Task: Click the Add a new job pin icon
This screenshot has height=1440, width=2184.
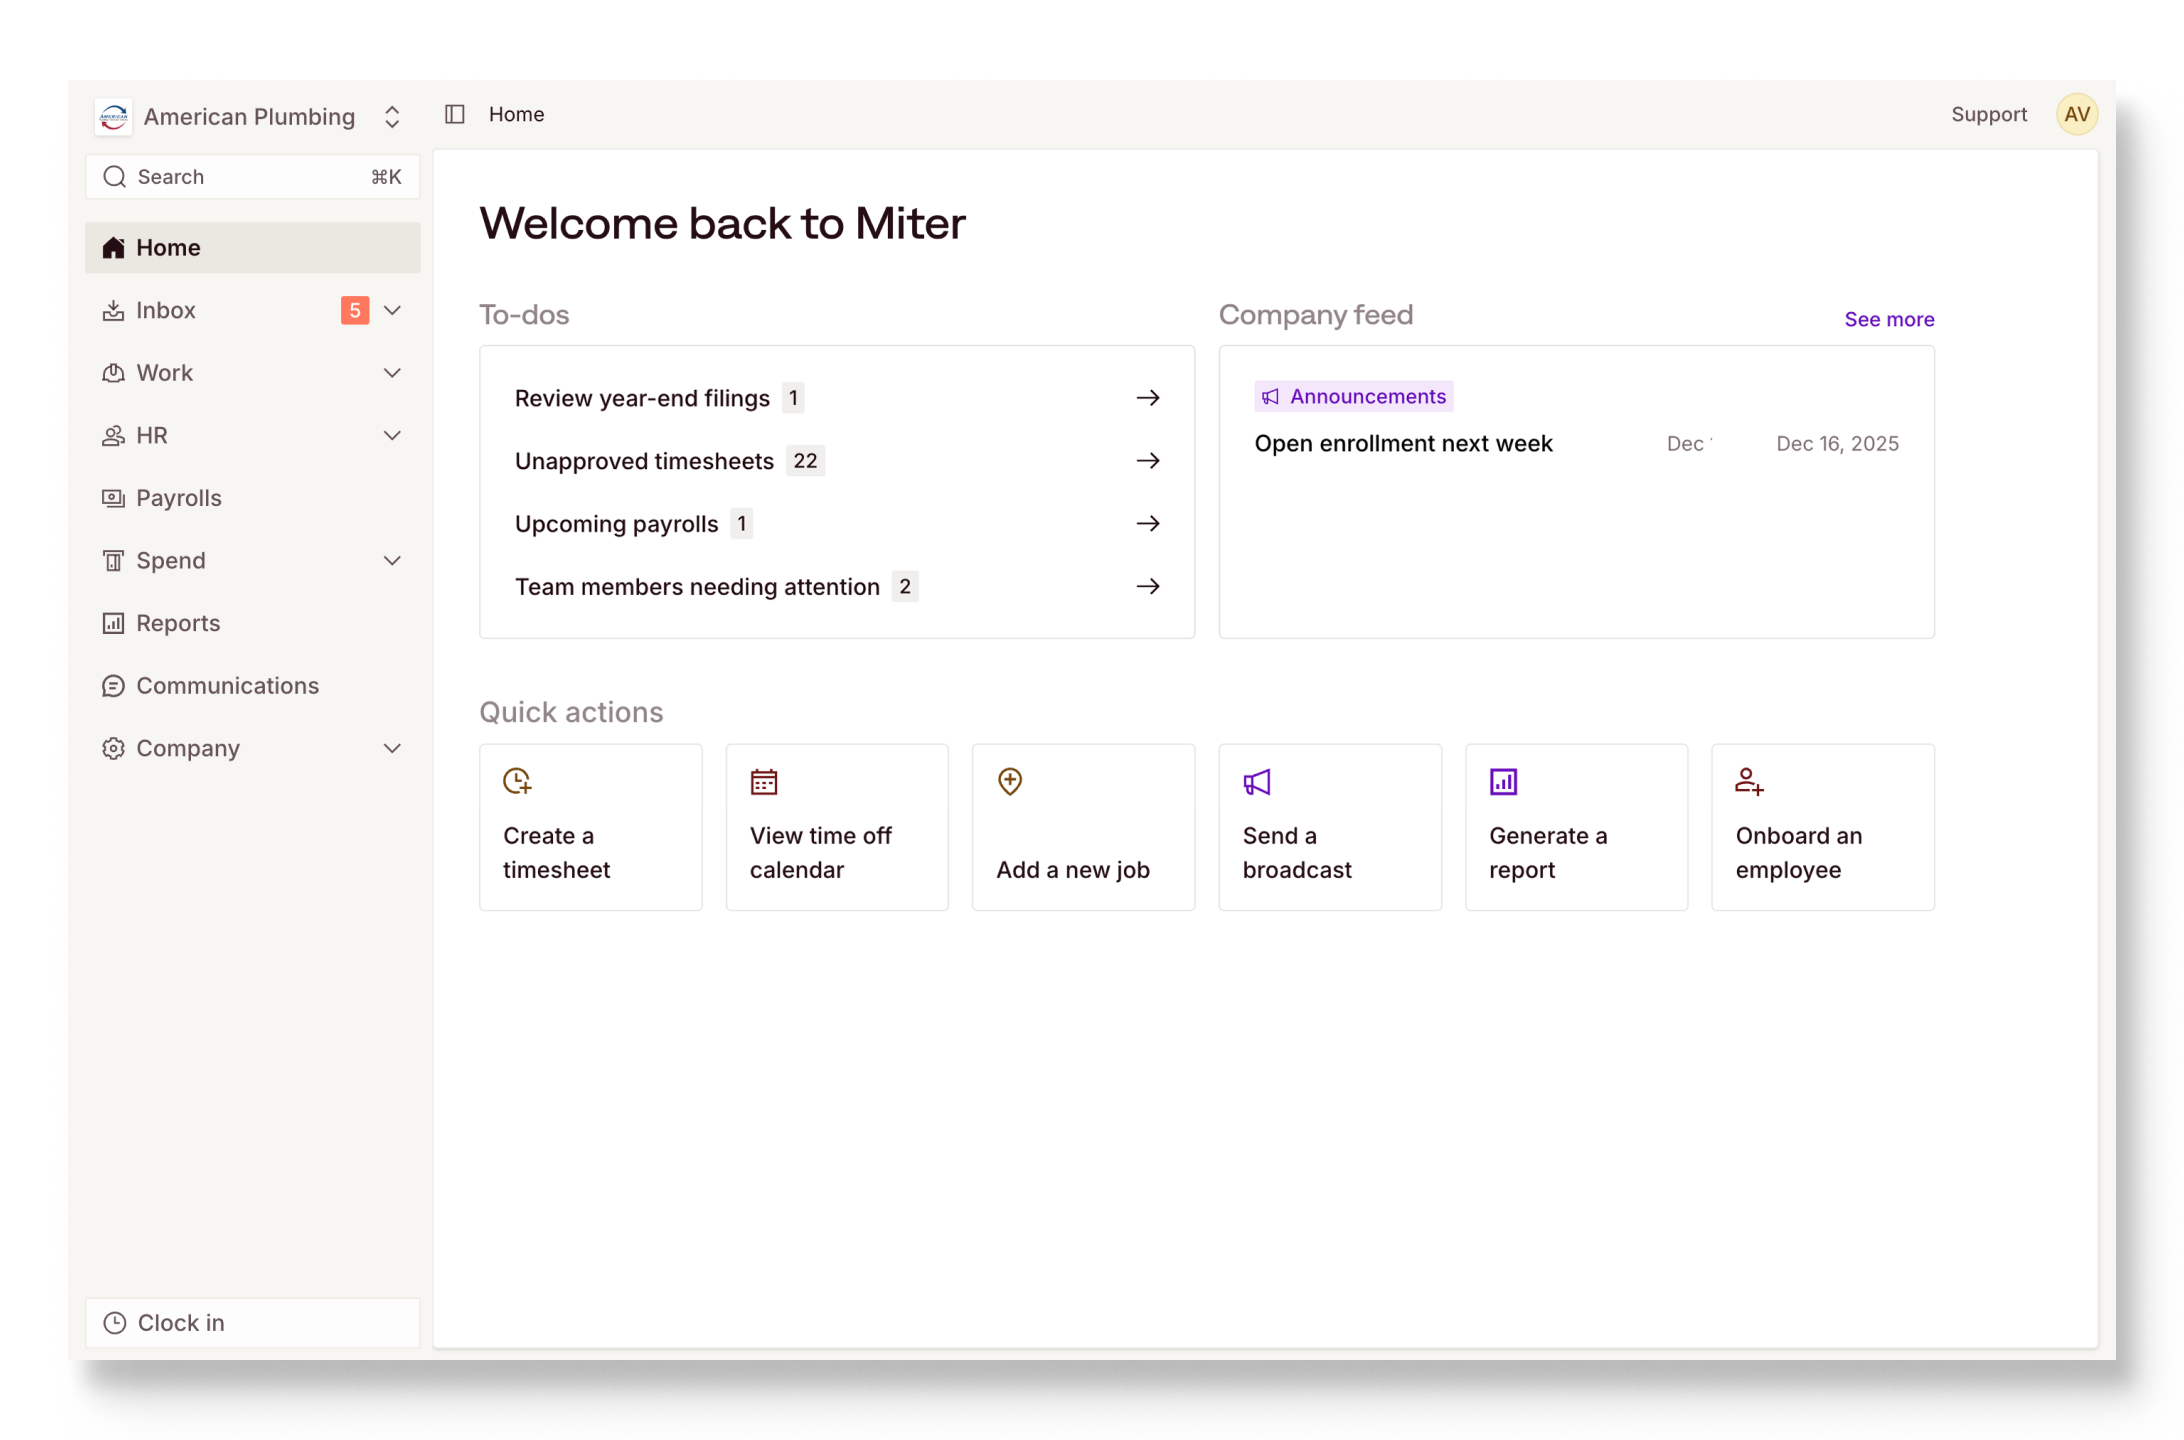Action: tap(1010, 781)
